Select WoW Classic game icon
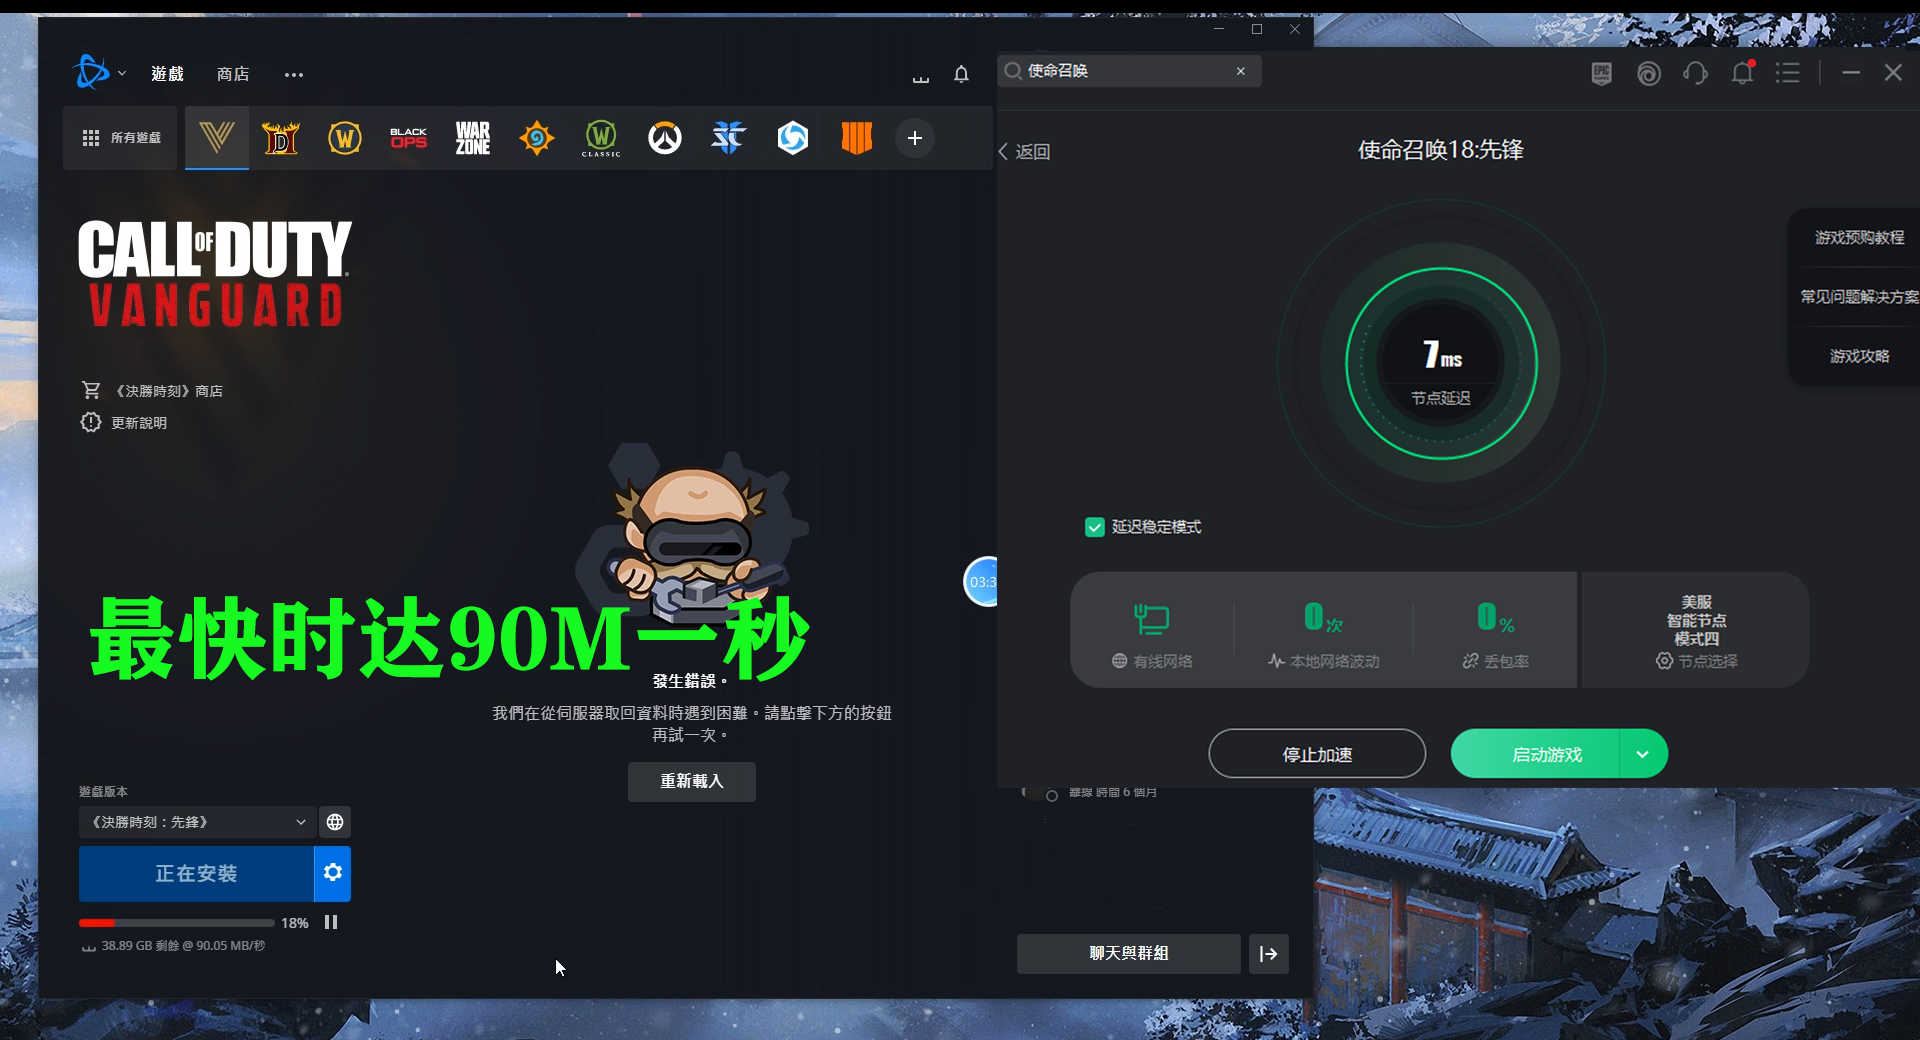1920x1040 pixels. 601,138
